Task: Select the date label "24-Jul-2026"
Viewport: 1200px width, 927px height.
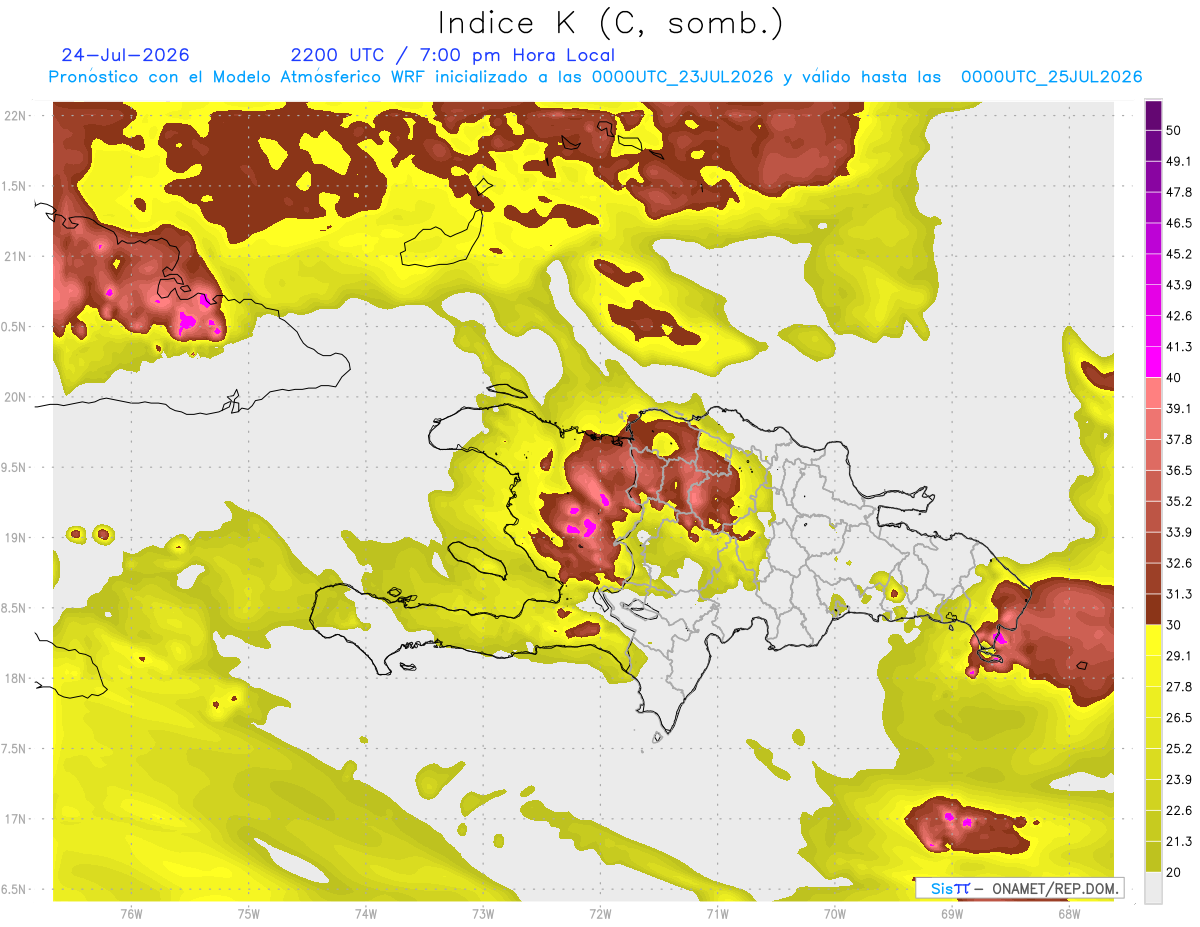Action: (x=126, y=55)
